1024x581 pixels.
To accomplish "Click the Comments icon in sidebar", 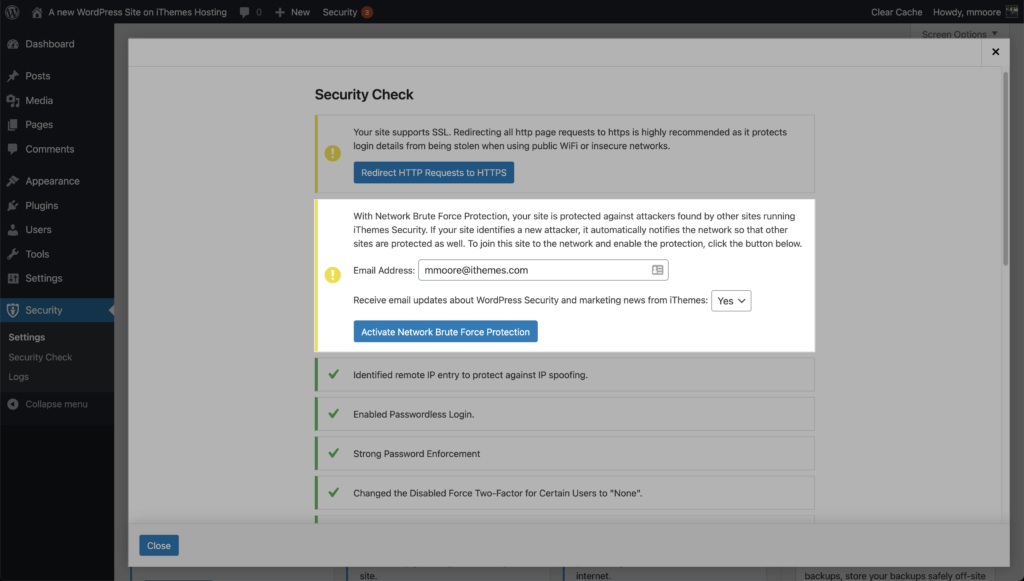I will 12,149.
